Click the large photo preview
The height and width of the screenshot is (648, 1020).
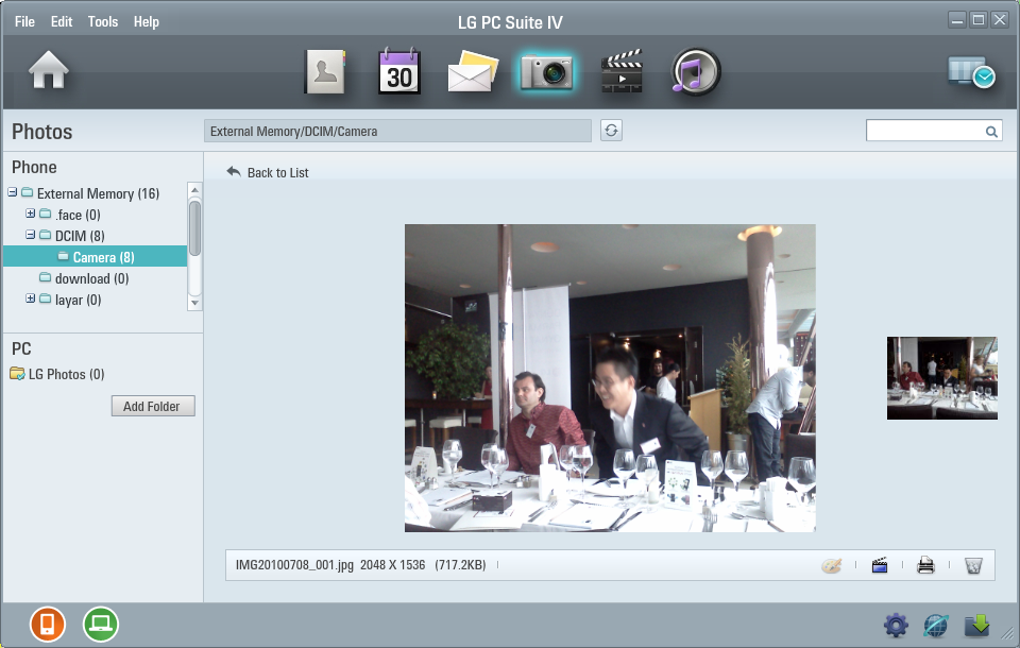(610, 378)
